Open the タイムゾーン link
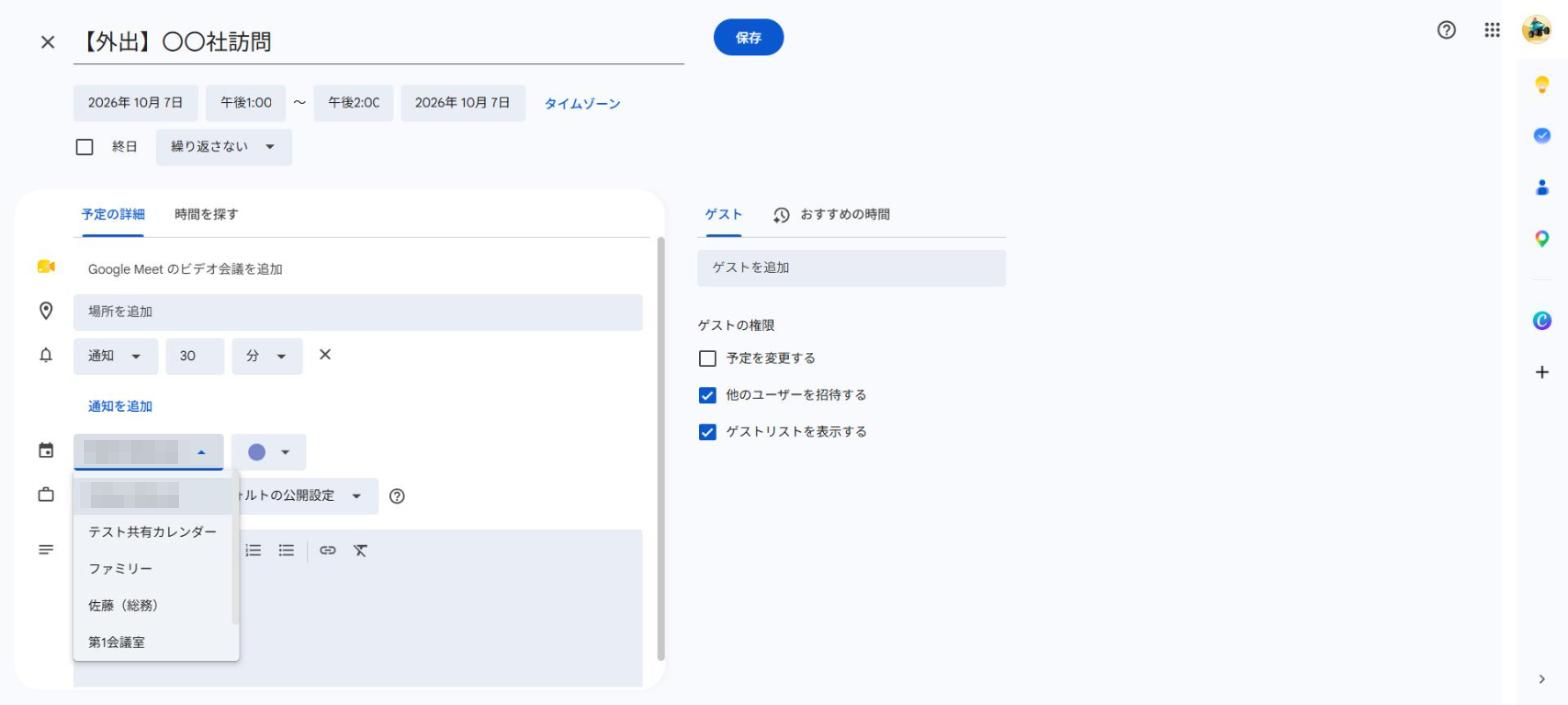This screenshot has width=1568, height=705. click(582, 103)
